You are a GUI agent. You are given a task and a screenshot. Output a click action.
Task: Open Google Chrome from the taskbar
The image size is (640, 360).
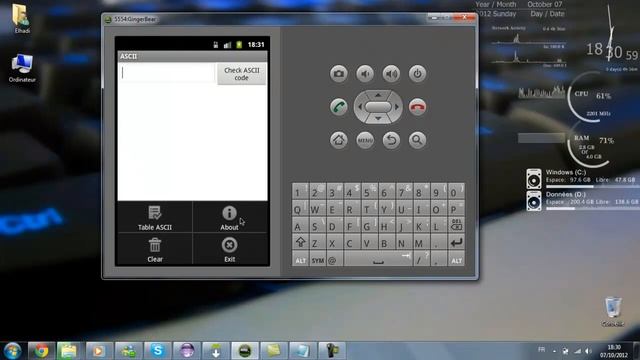[41, 351]
